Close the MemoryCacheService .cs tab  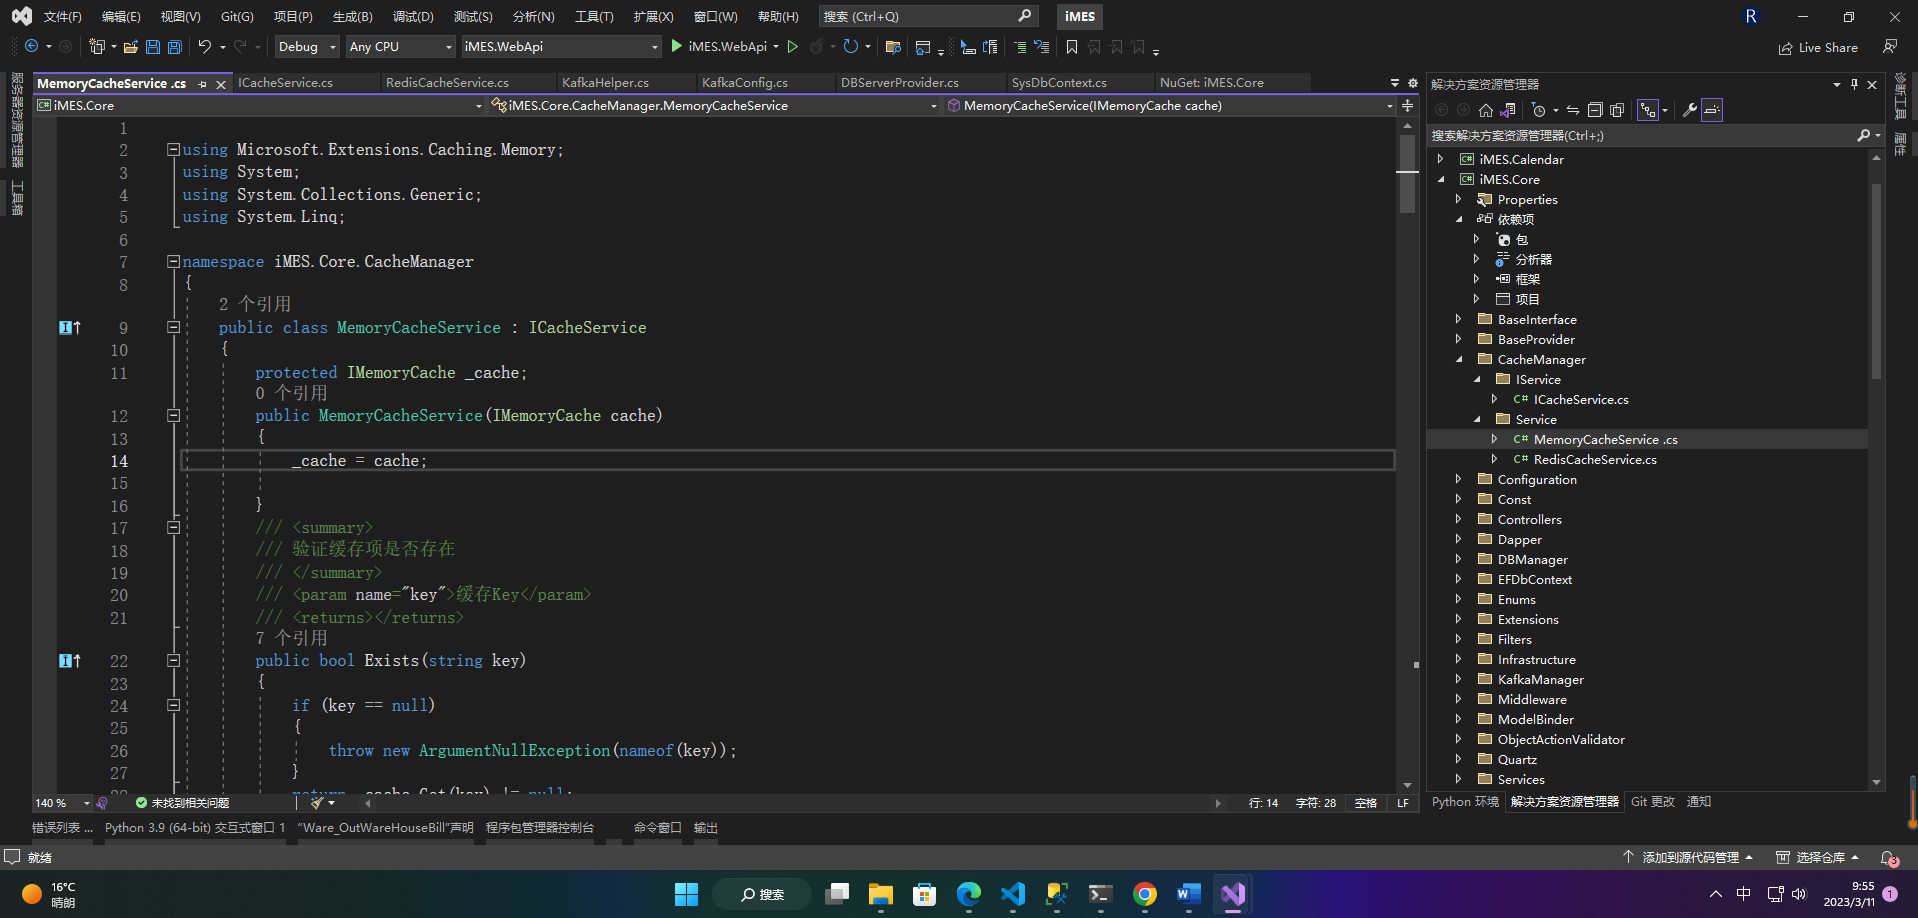(221, 84)
